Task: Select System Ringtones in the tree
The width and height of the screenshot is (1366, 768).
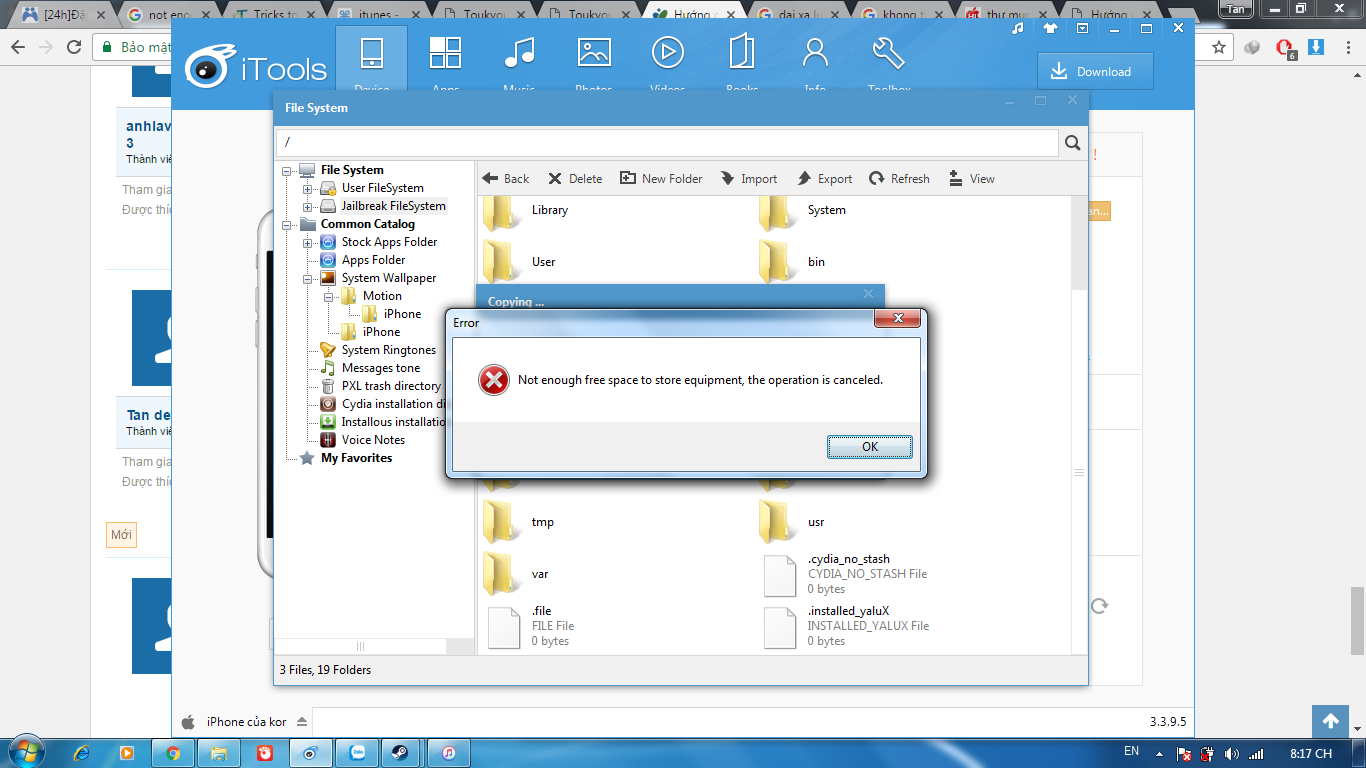Action: [388, 350]
